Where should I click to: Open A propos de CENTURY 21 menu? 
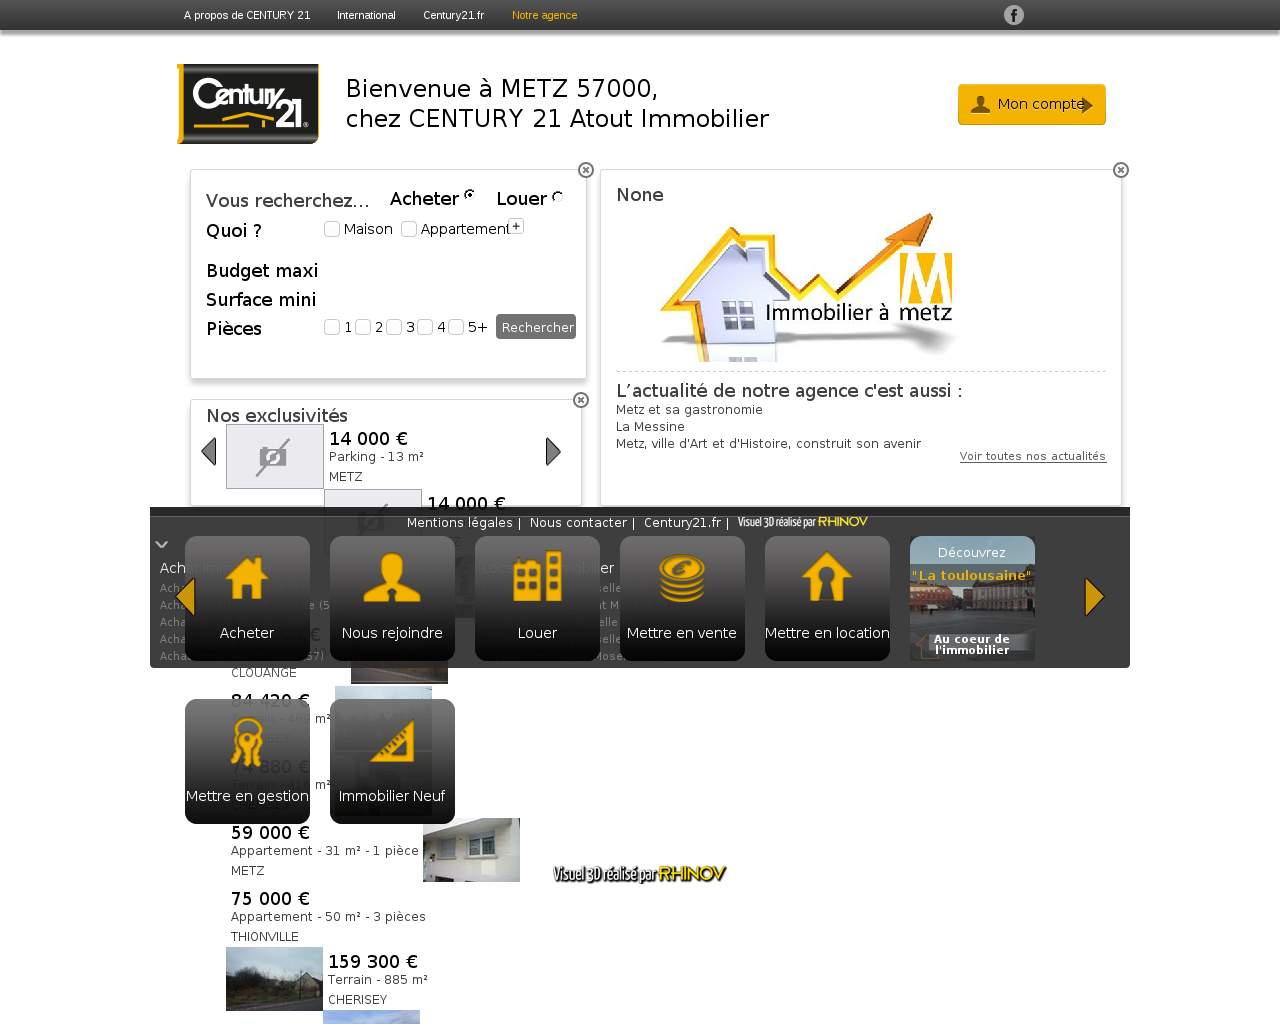click(x=247, y=15)
